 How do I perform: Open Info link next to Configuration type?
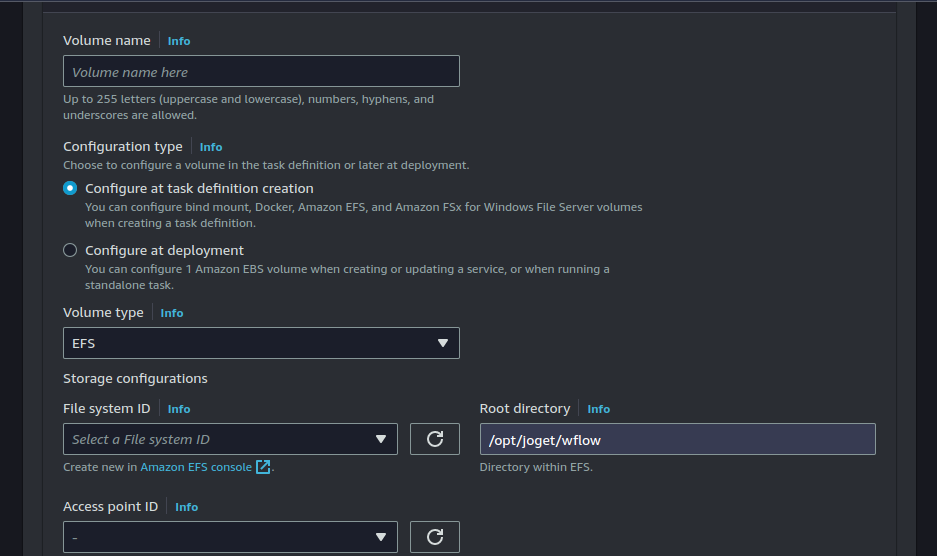[x=211, y=147]
